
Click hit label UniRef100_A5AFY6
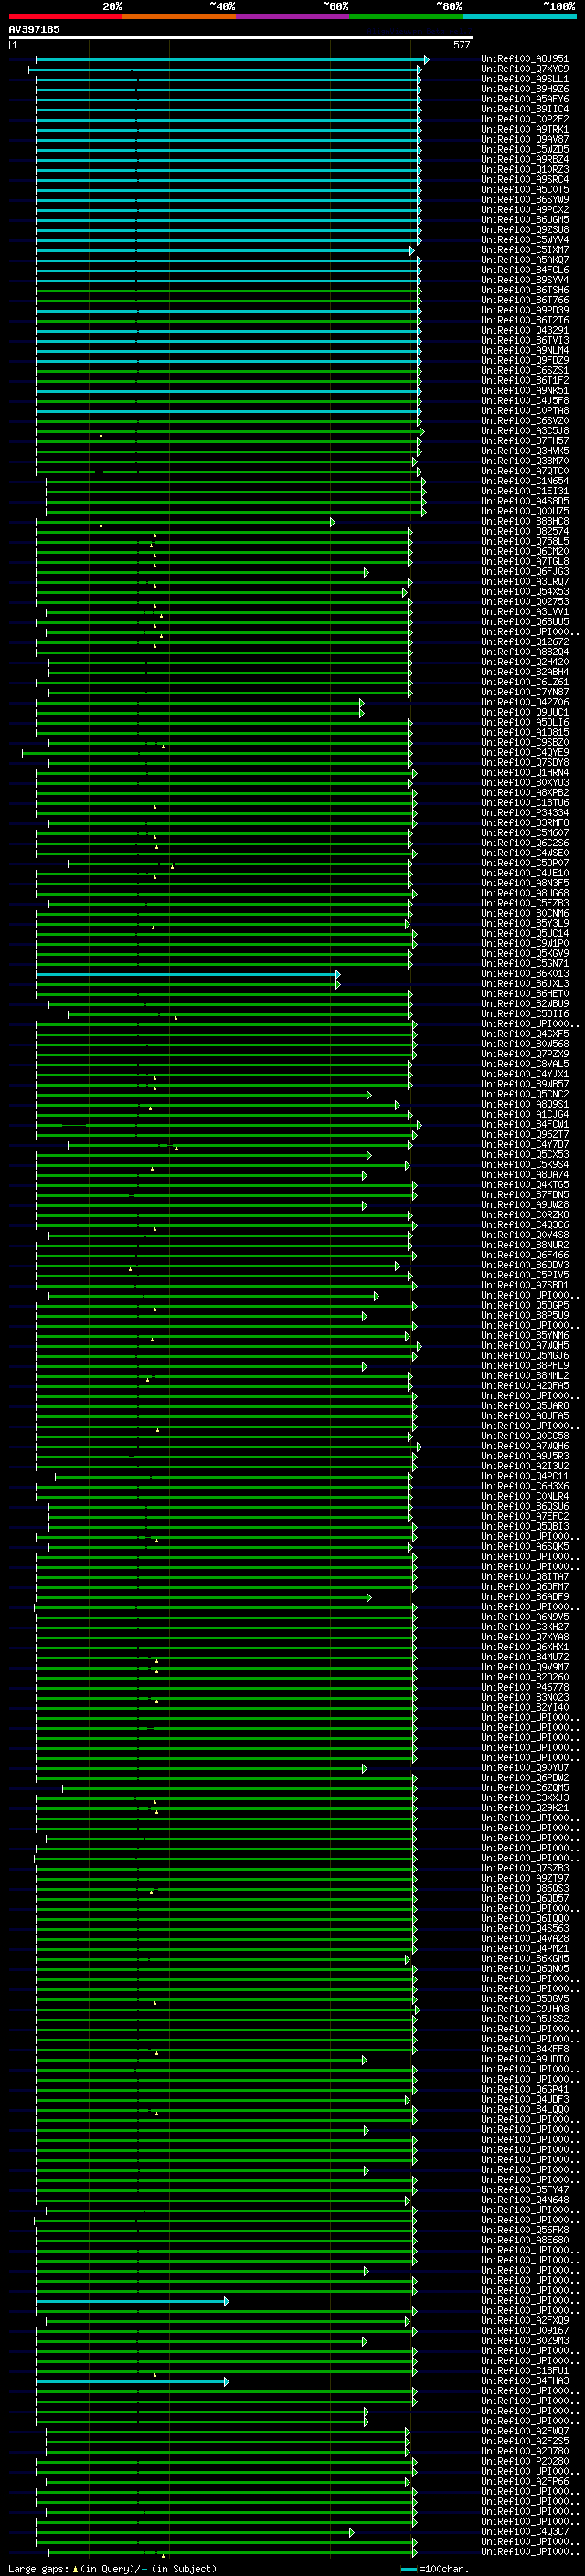[525, 99]
